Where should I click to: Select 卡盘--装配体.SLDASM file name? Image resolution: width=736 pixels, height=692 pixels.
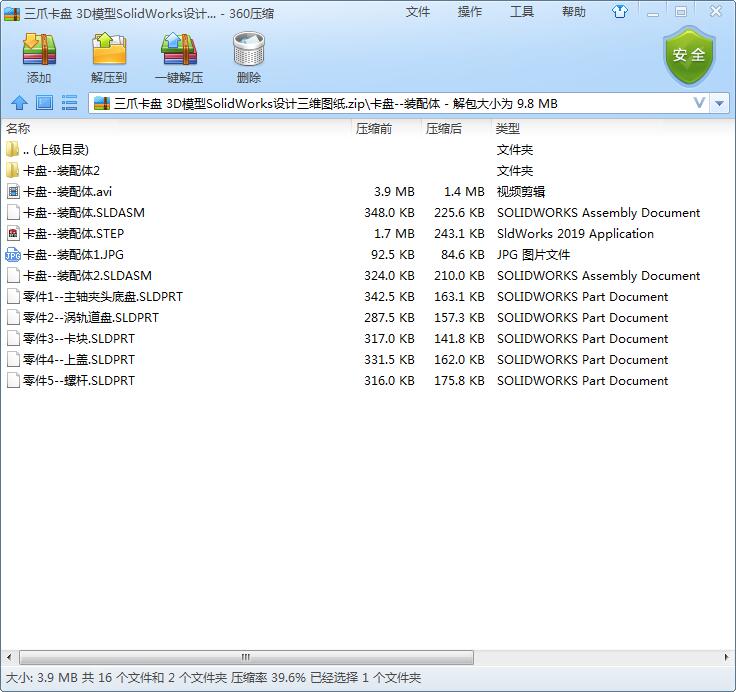coord(84,213)
